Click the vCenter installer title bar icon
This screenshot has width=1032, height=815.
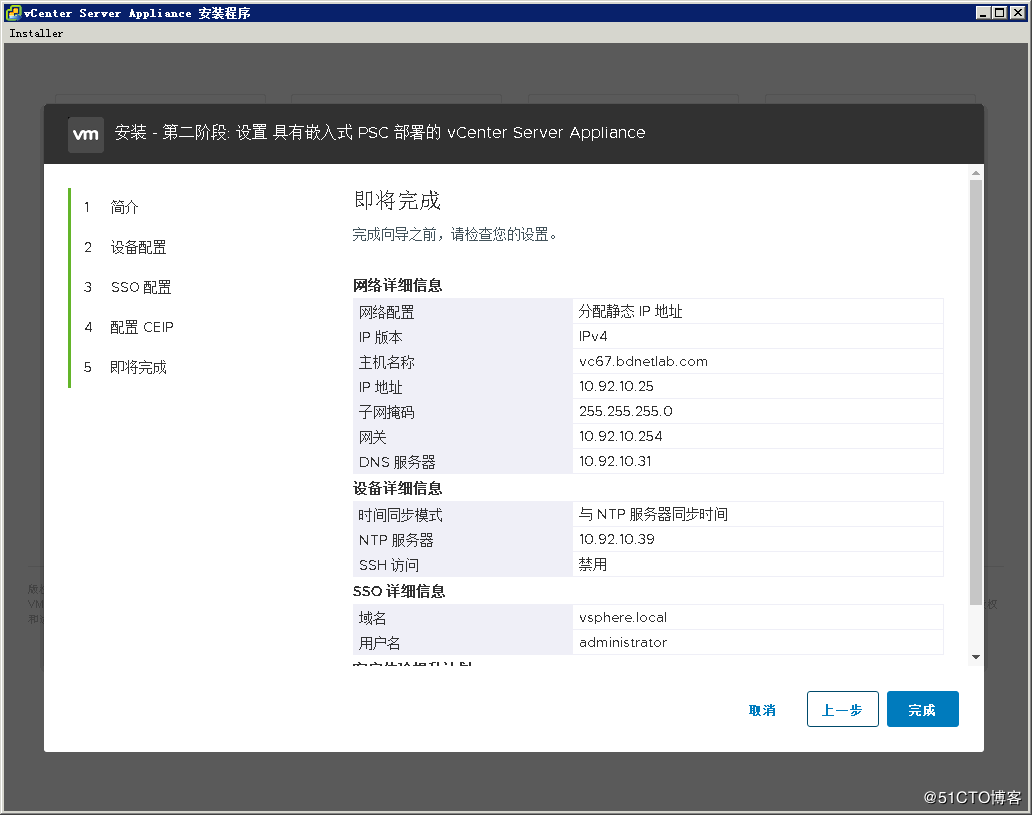pyautogui.click(x=13, y=13)
